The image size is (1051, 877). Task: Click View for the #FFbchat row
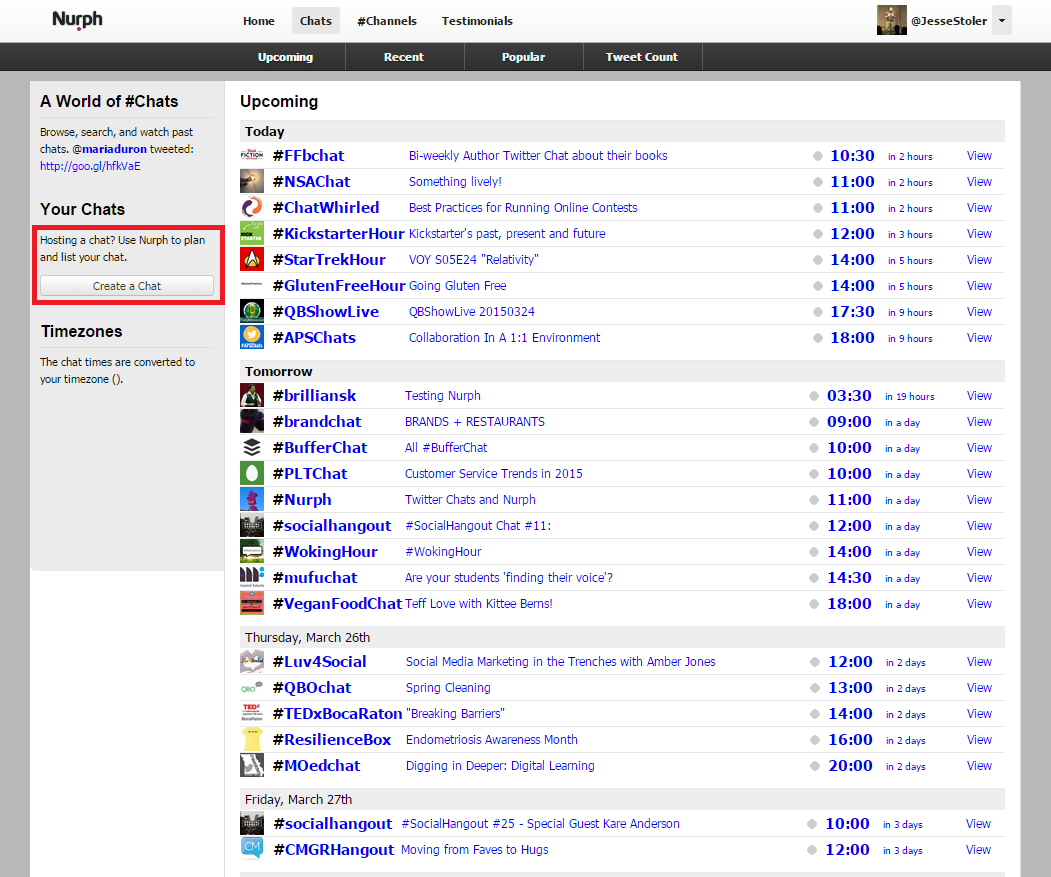tap(979, 156)
